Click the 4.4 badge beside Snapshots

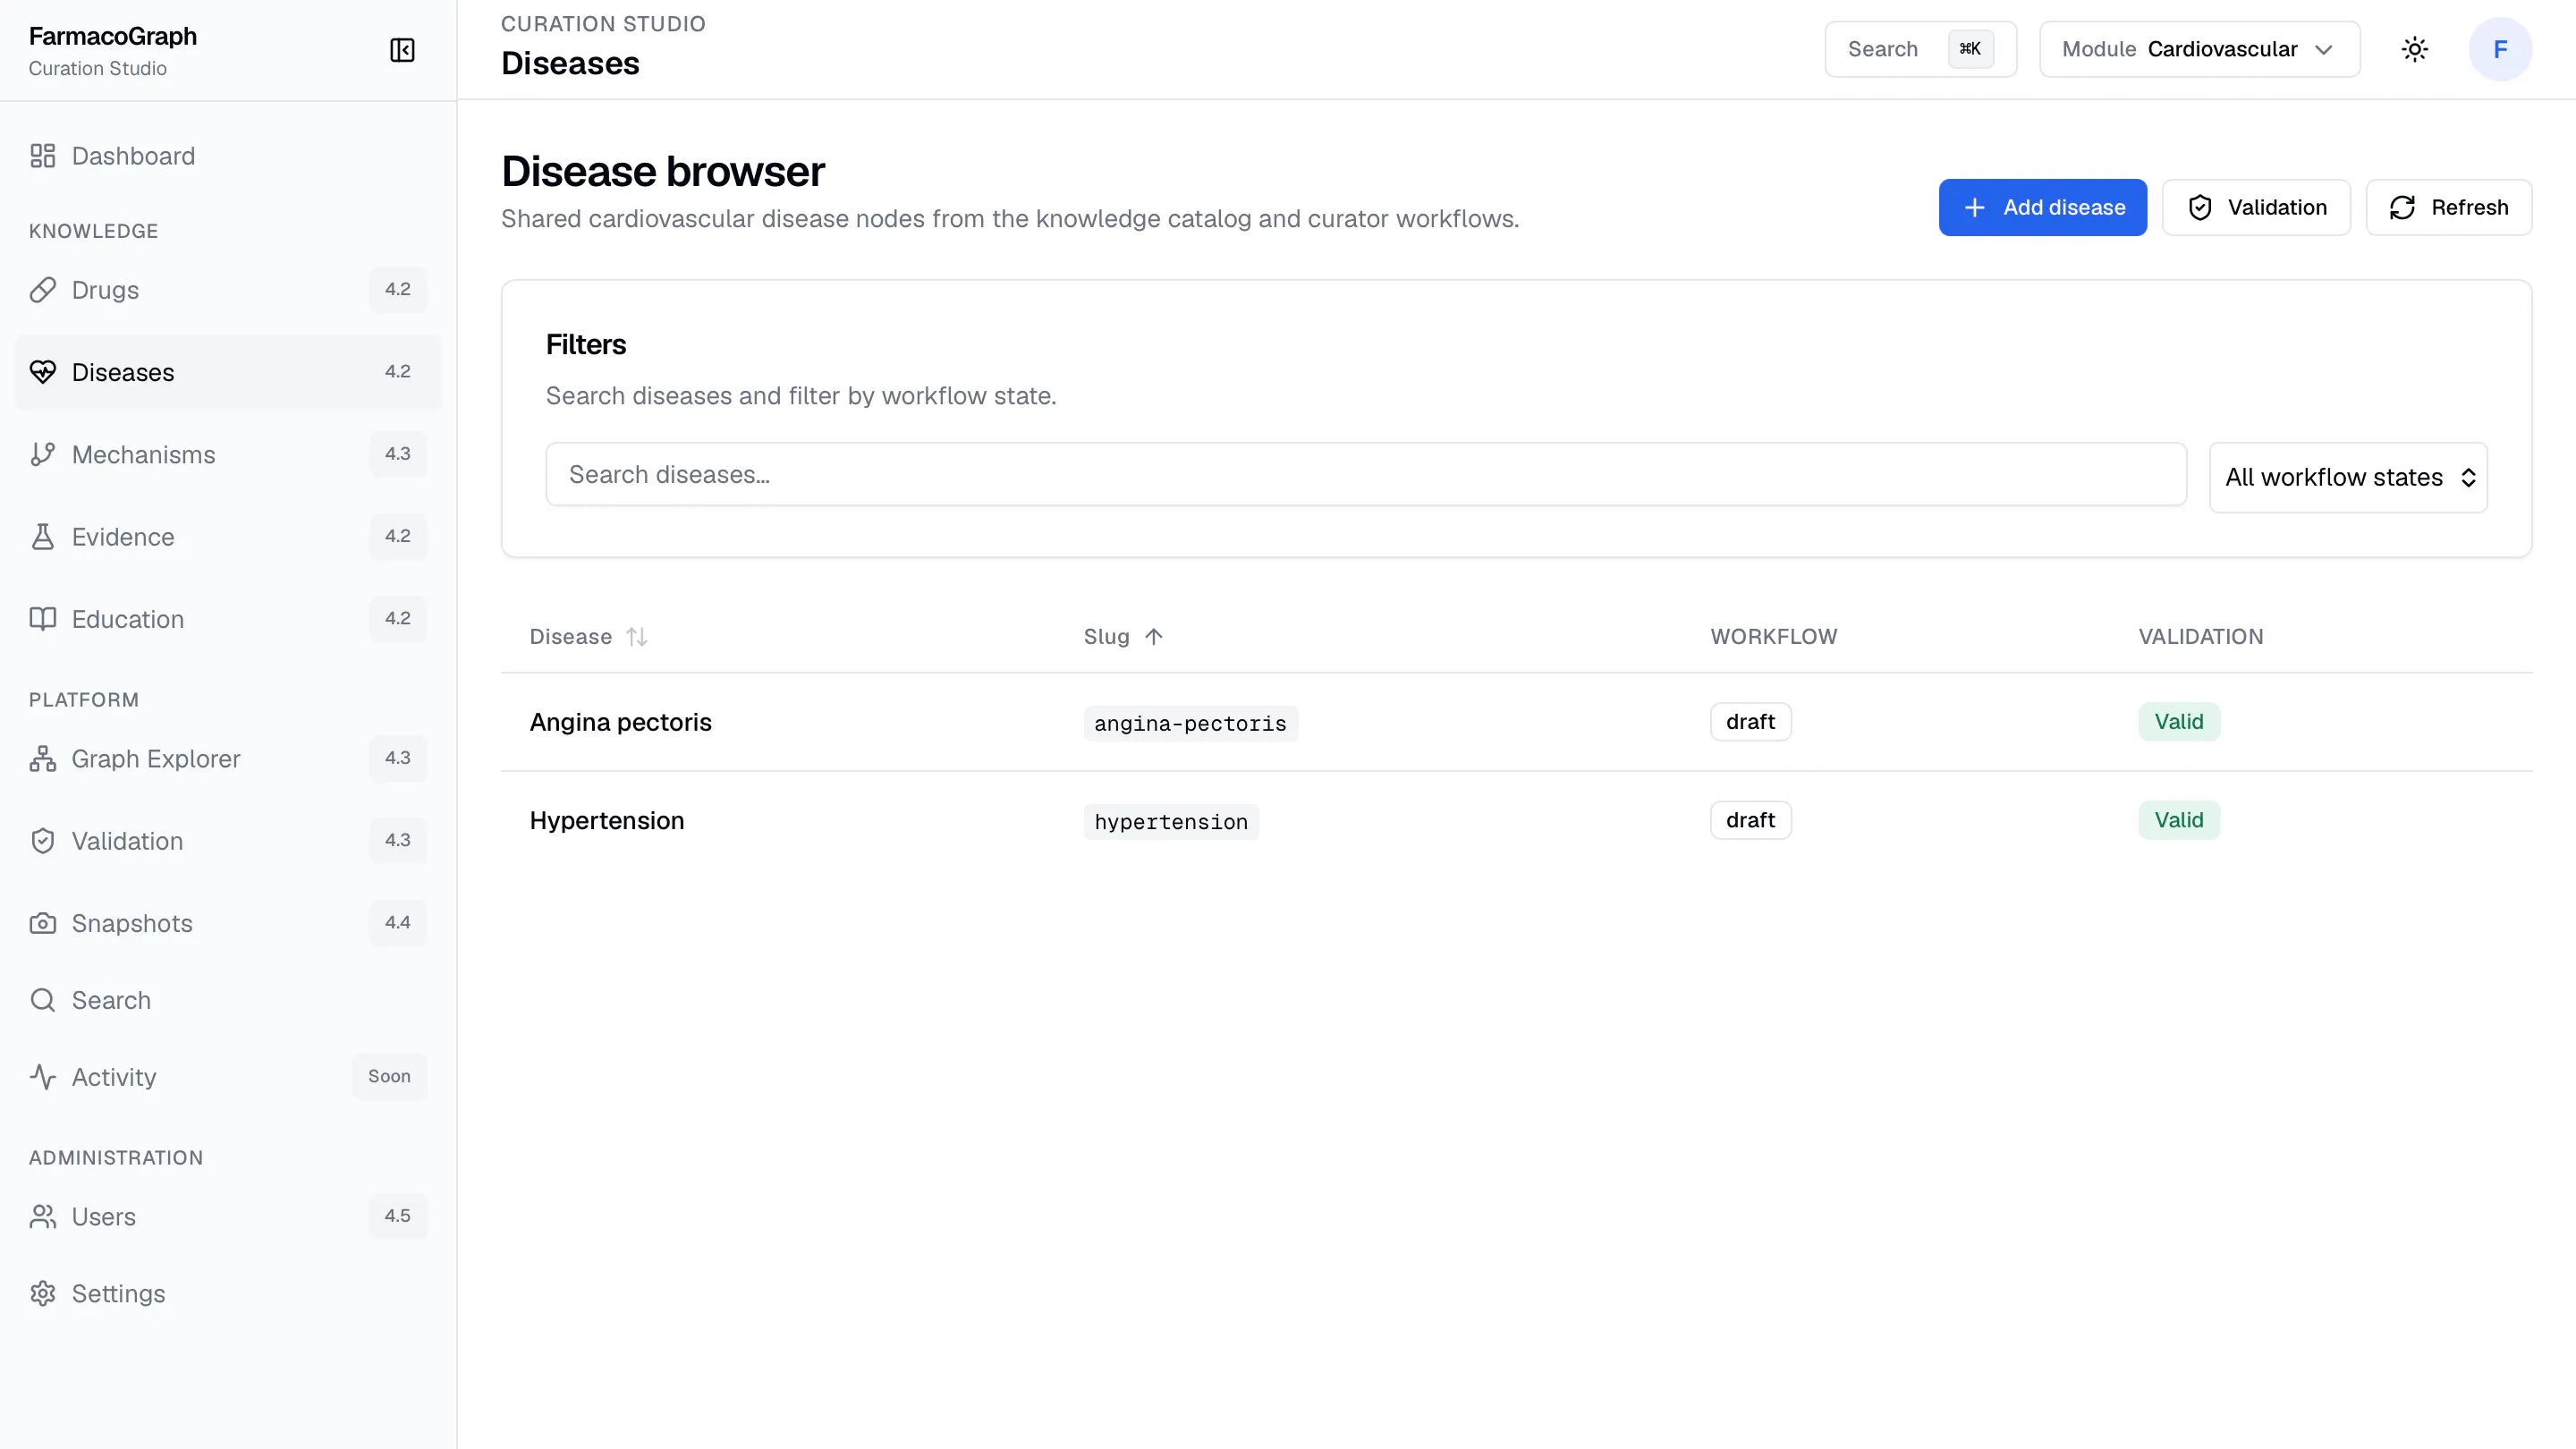pyautogui.click(x=397, y=923)
